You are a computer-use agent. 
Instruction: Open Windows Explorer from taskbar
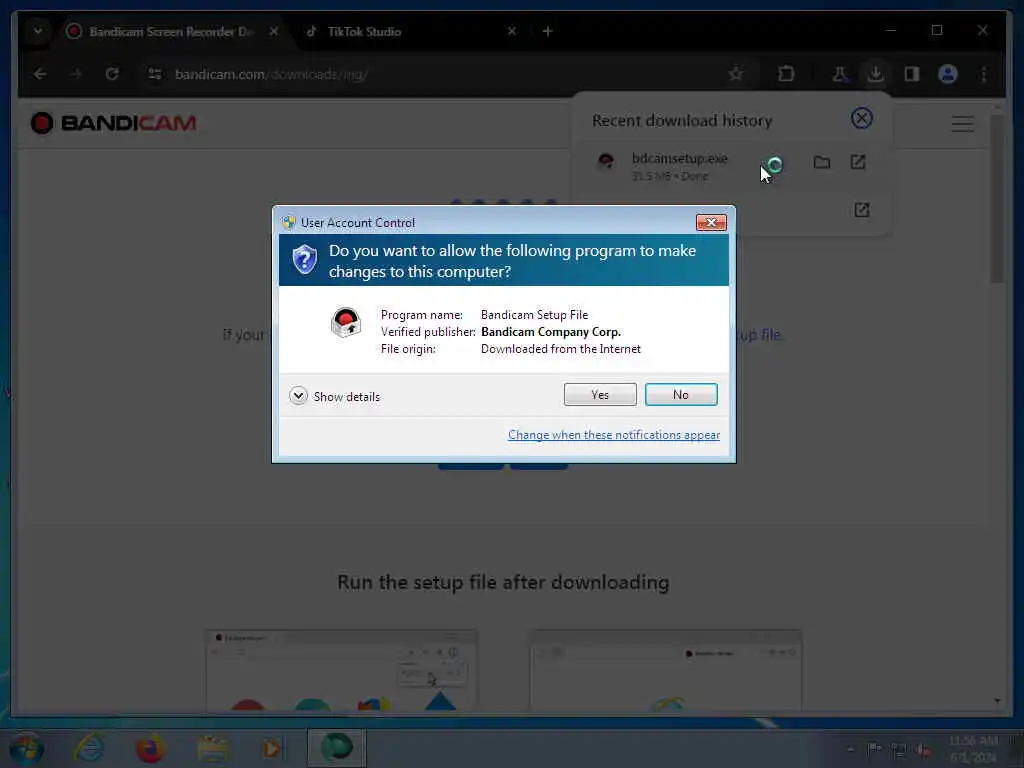pyautogui.click(x=212, y=748)
